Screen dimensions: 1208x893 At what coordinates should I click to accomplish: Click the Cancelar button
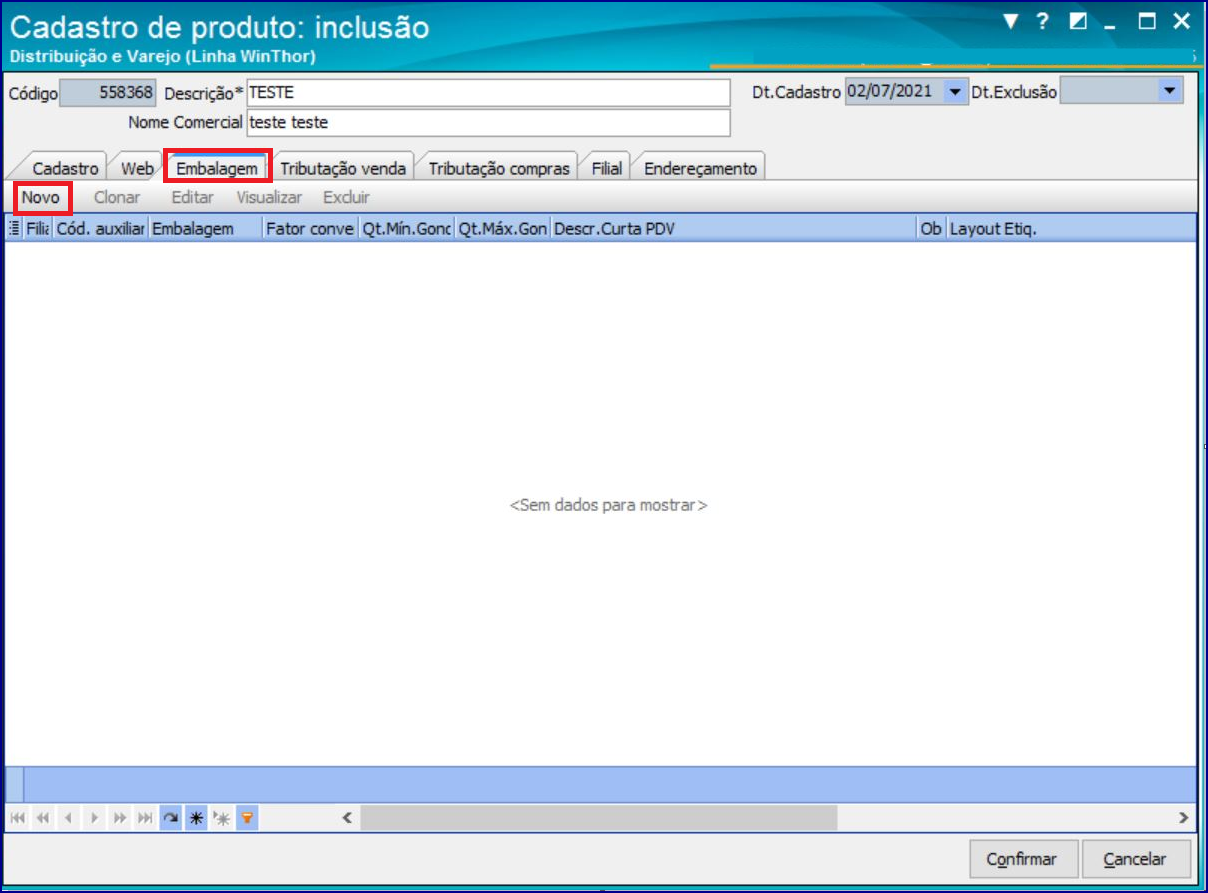1138,859
